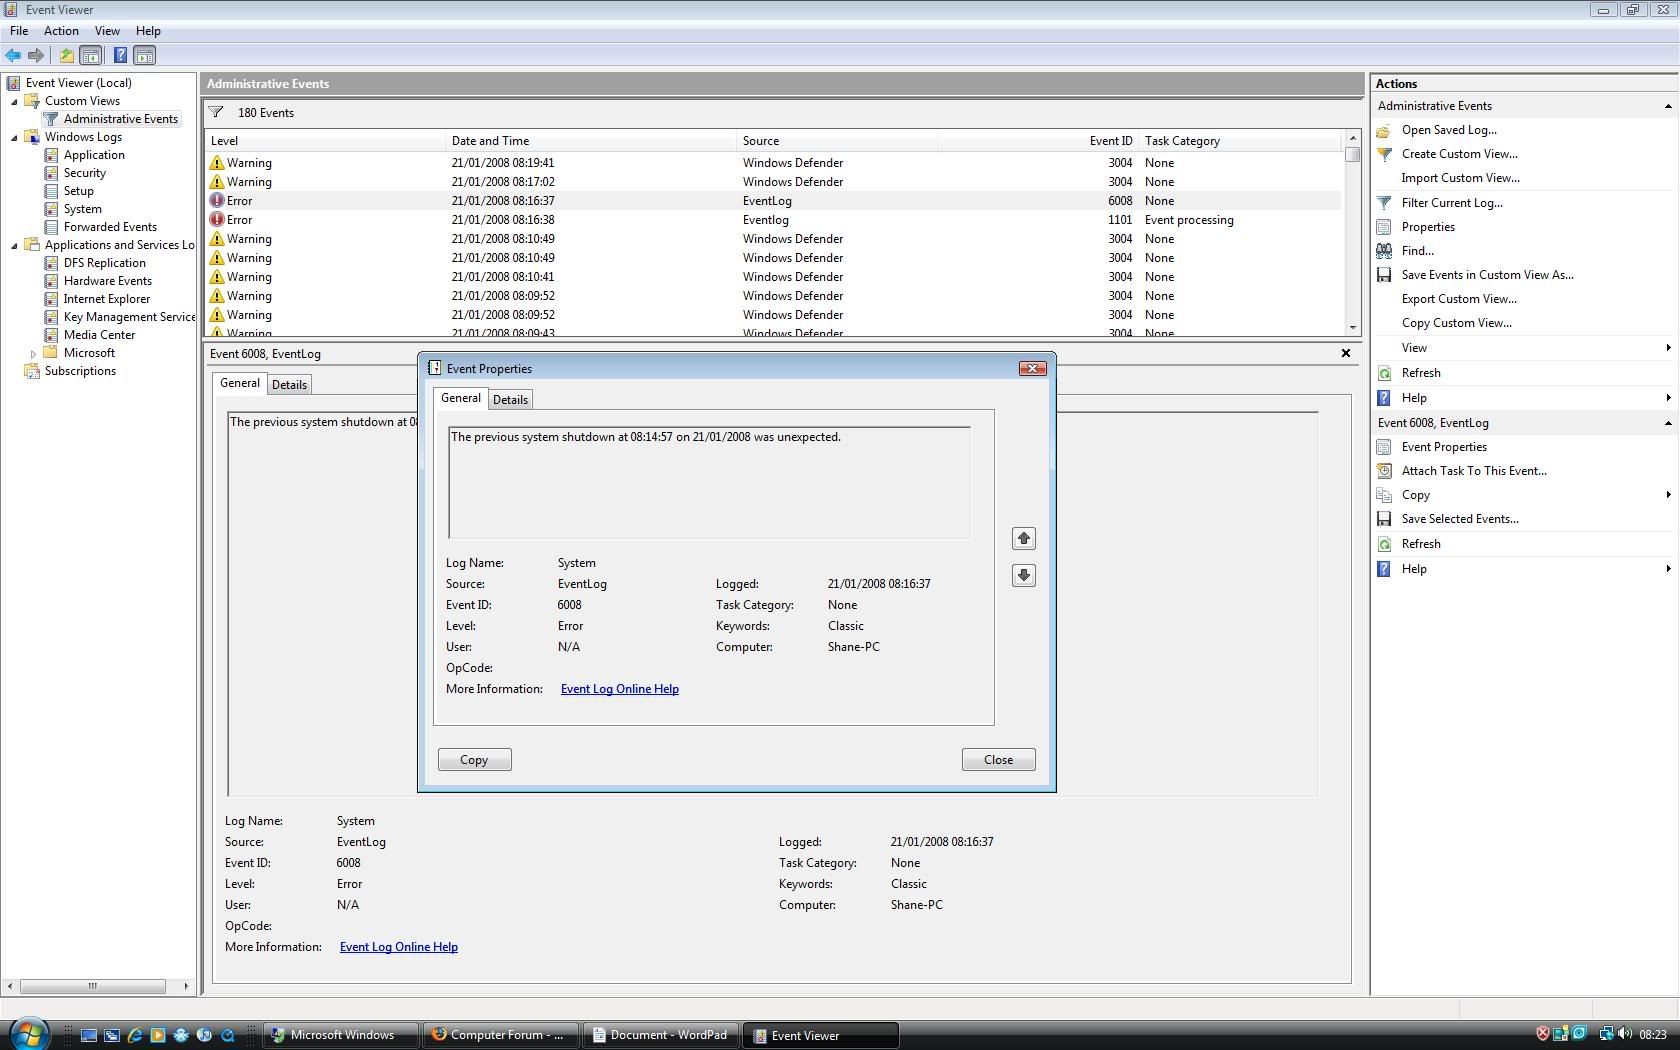1680x1050 pixels.
Task: Select the Error row with Event ID 1101
Action: (x=773, y=220)
